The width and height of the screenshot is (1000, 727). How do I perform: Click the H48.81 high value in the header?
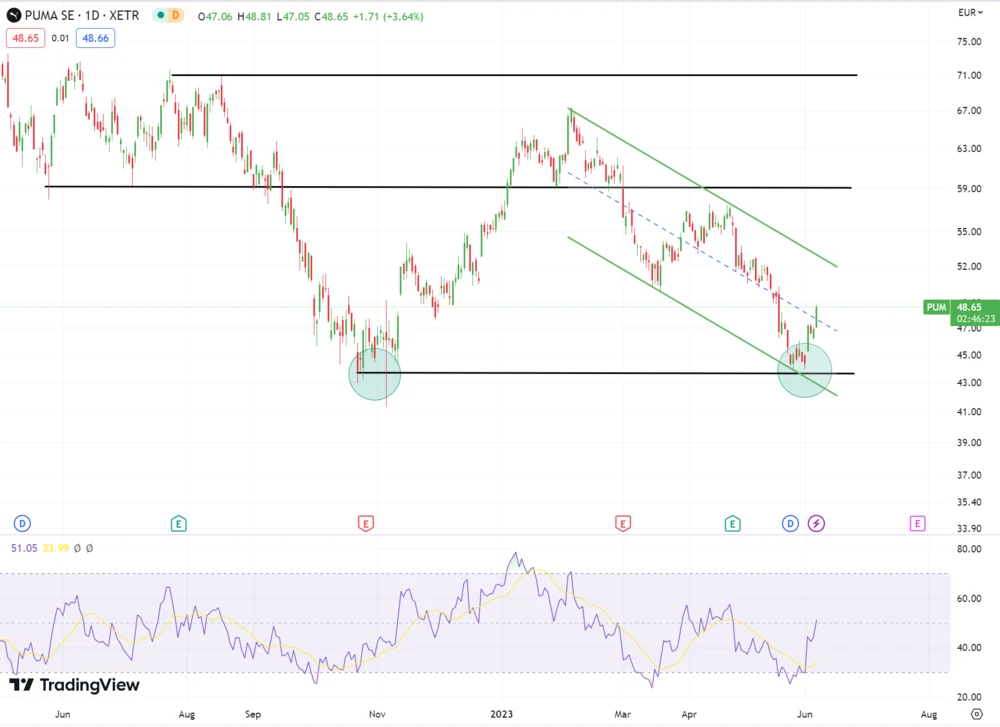coord(254,17)
